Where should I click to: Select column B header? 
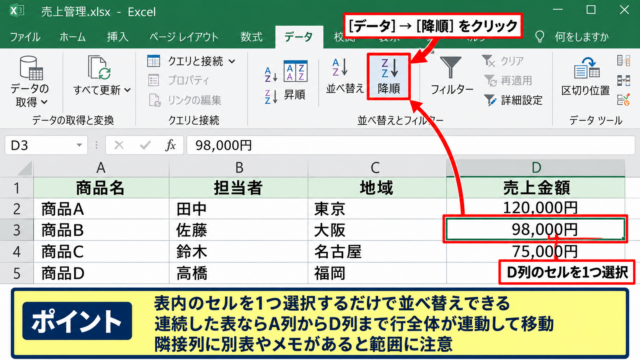pyautogui.click(x=239, y=168)
